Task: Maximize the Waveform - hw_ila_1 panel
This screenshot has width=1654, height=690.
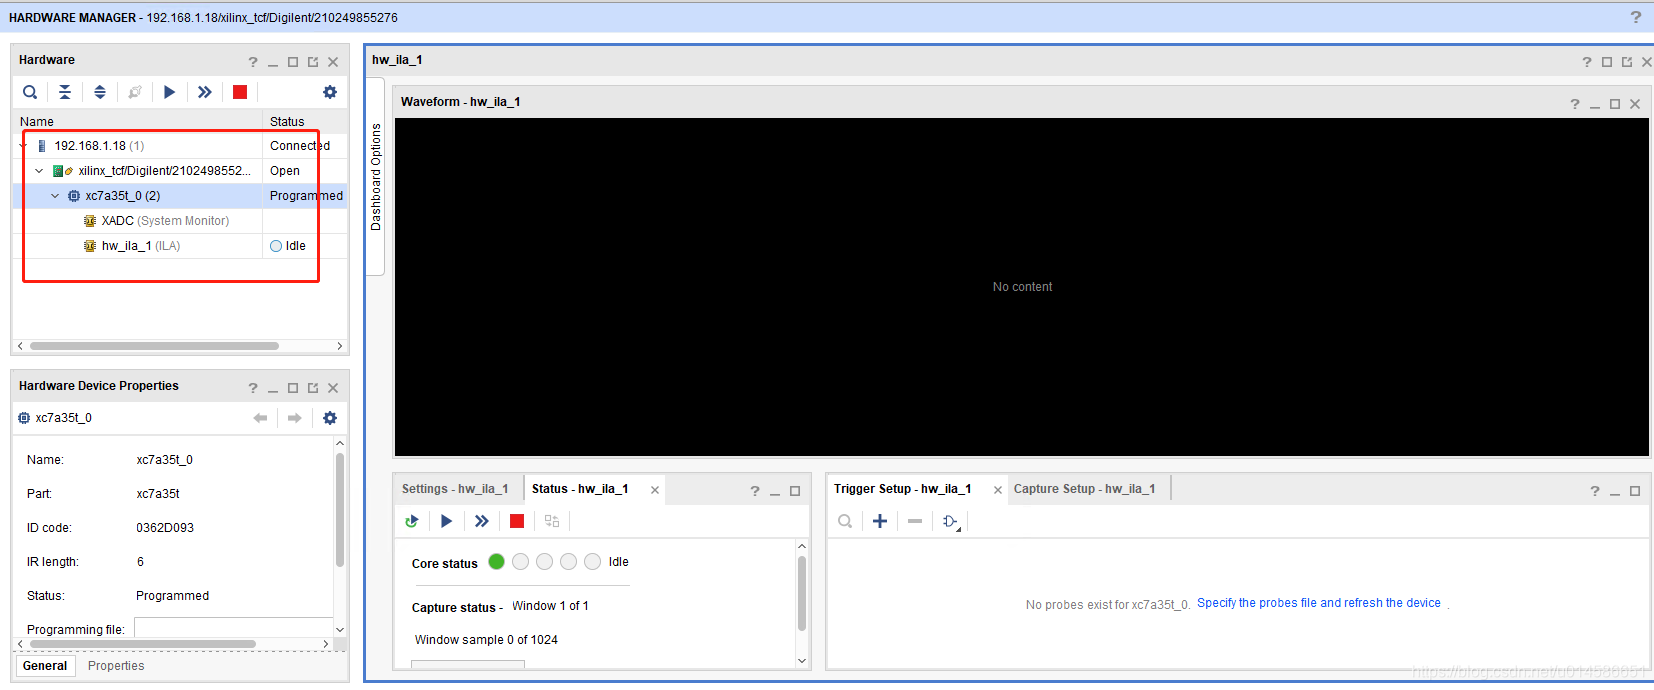Action: 1615,104
